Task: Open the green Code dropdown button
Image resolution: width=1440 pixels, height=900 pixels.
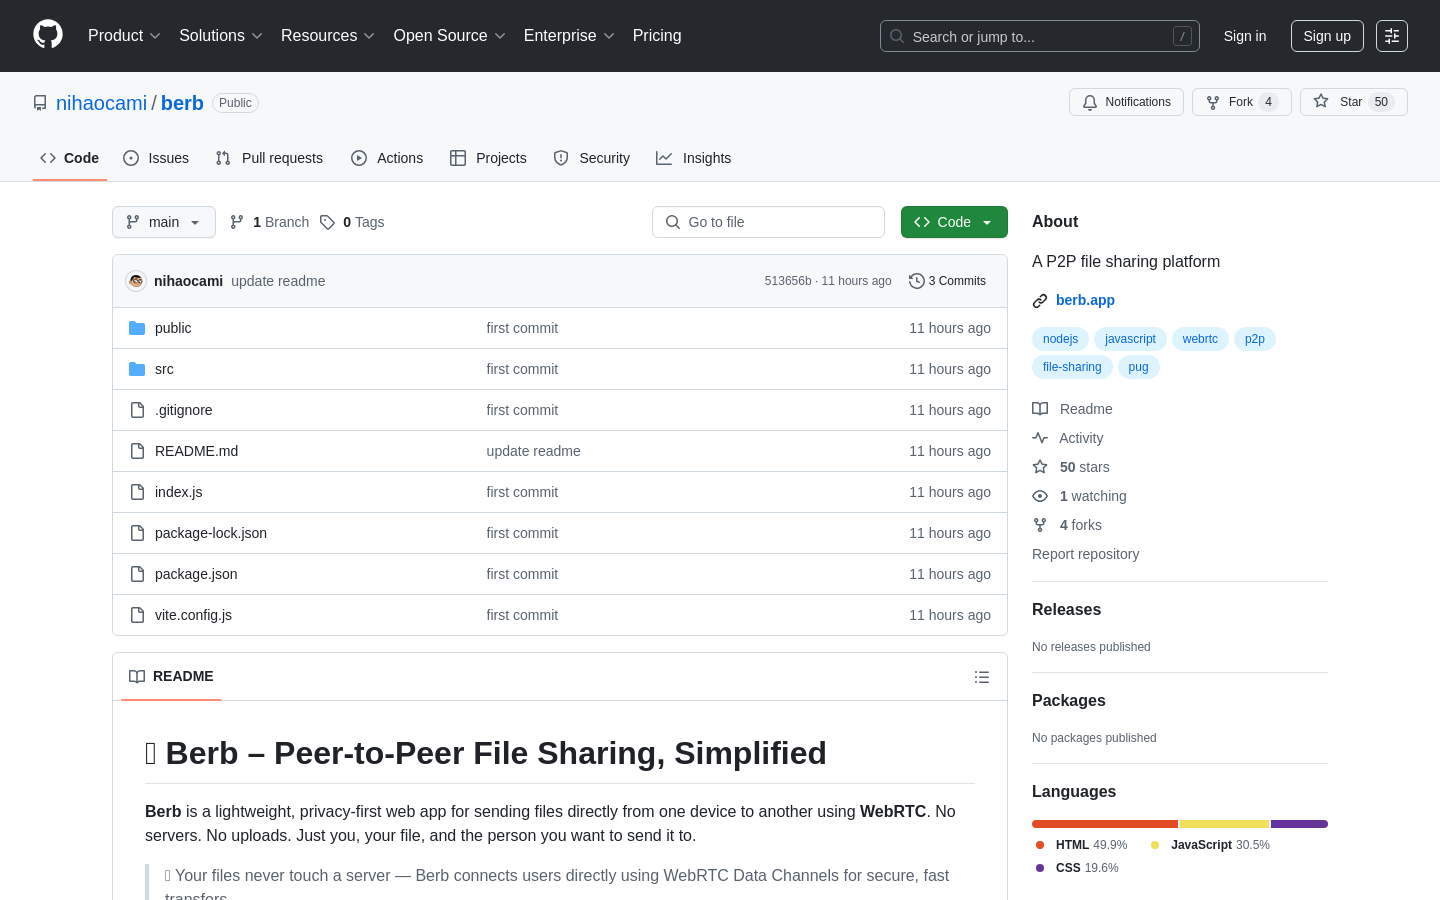Action: [x=954, y=222]
